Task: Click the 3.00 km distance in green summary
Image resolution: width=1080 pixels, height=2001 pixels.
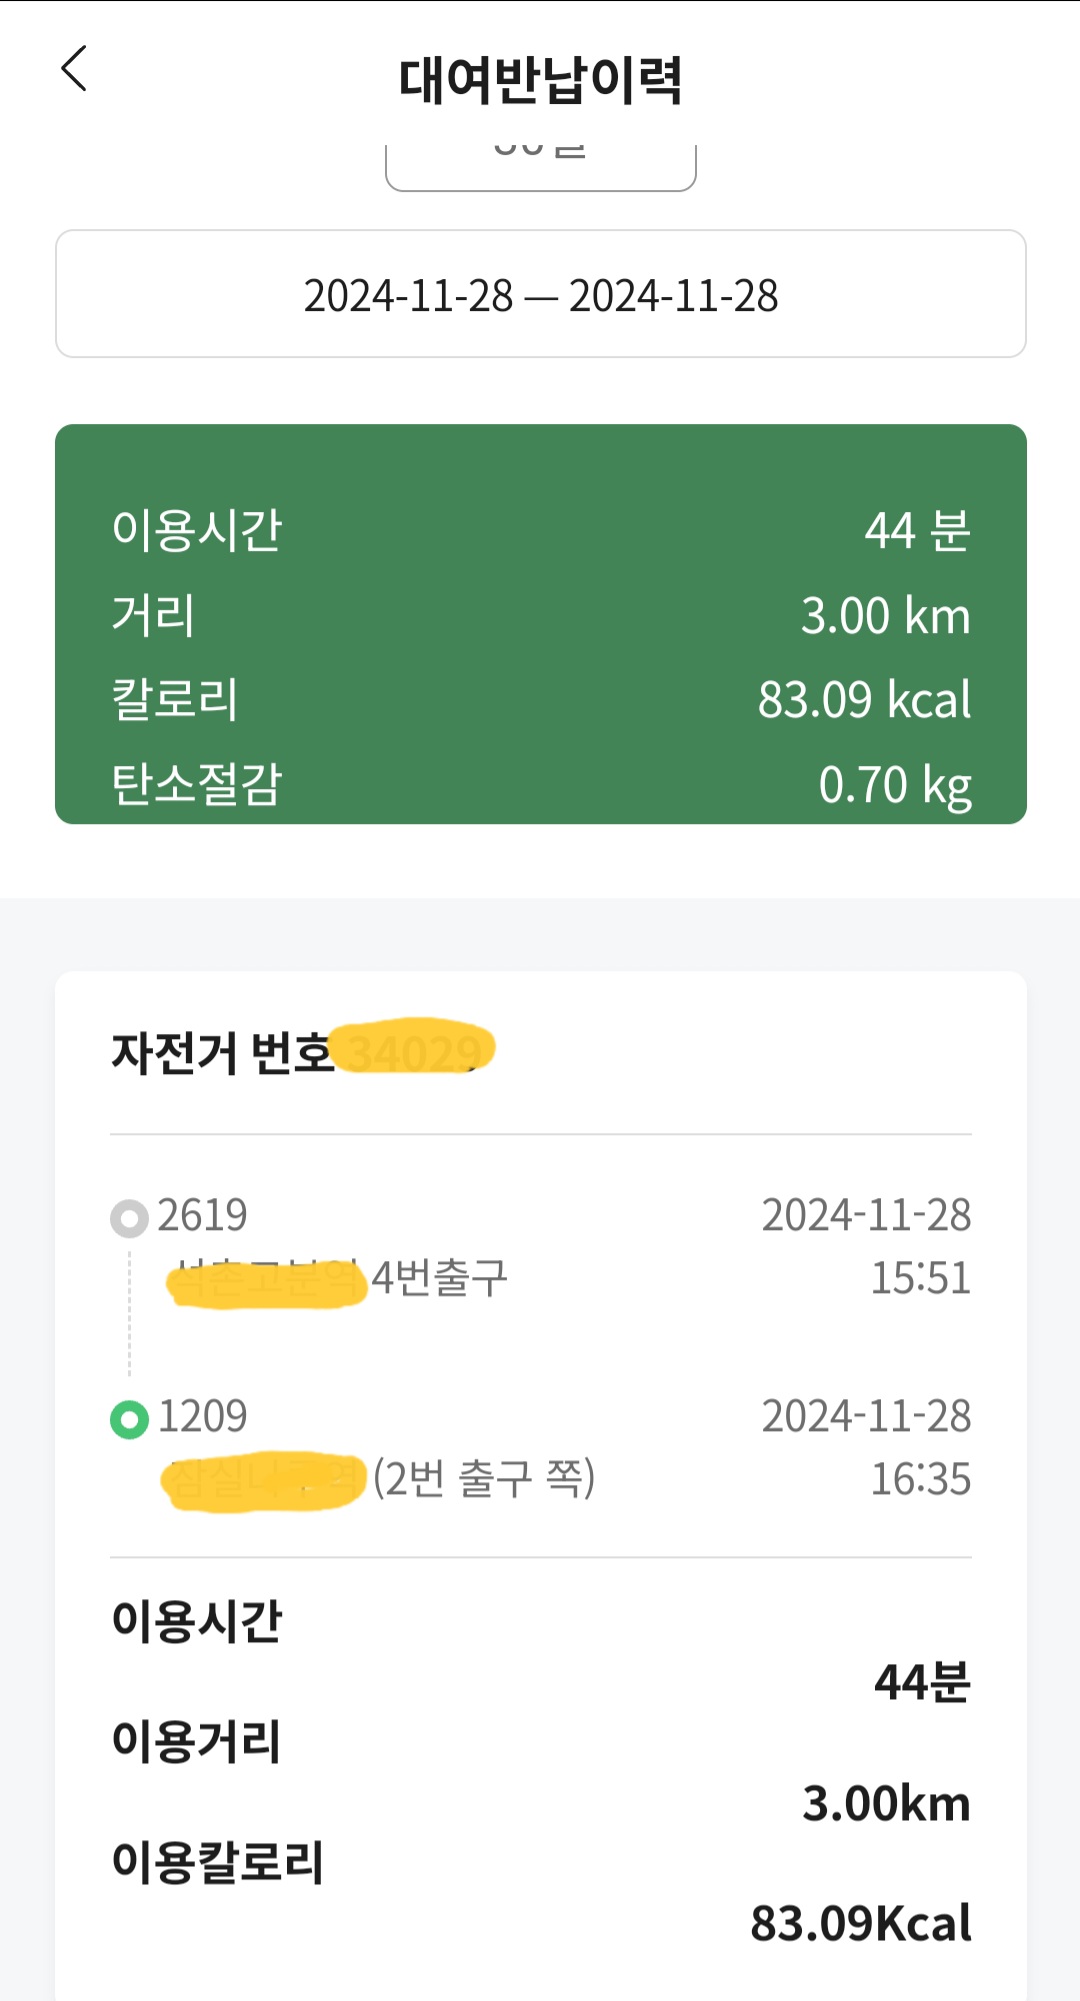Action: [x=885, y=616]
